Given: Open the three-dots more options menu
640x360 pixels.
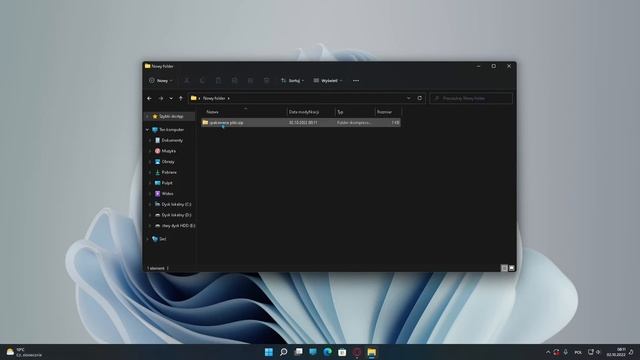Looking at the screenshot, I should tap(356, 81).
